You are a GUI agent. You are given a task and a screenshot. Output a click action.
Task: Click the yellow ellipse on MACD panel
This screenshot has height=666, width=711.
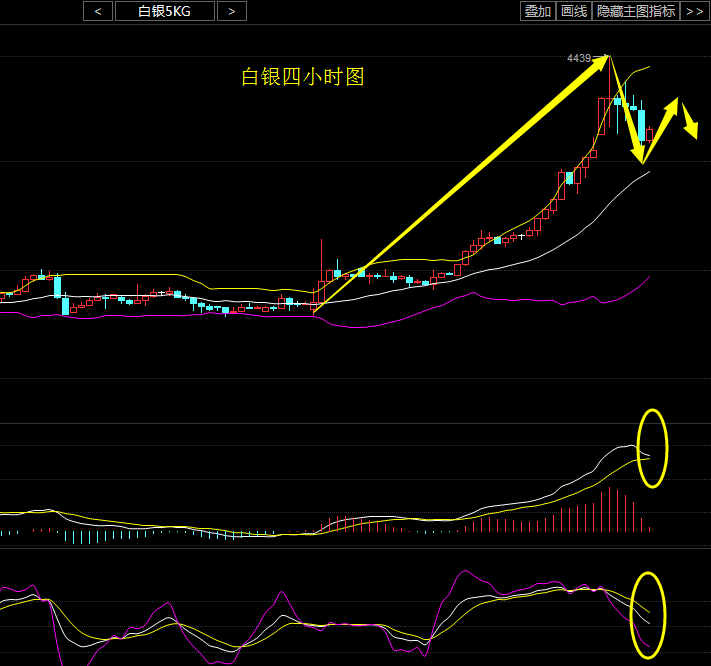(x=651, y=448)
